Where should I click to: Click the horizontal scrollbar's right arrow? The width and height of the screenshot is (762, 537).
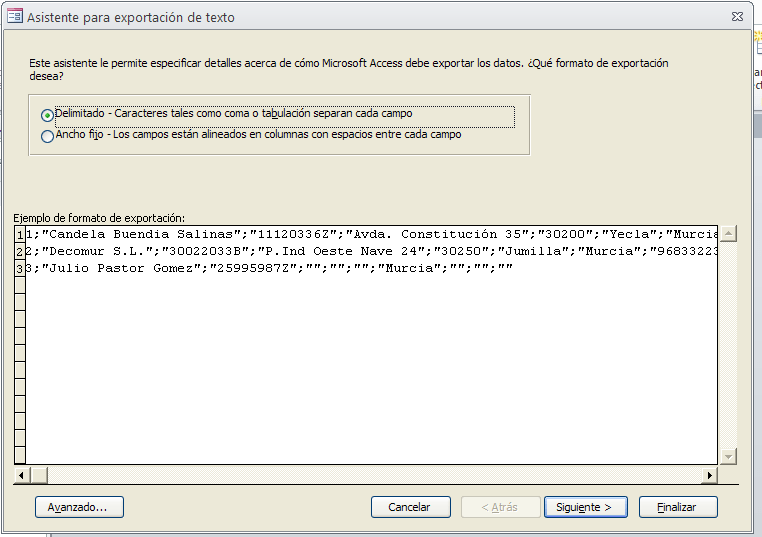coord(710,476)
